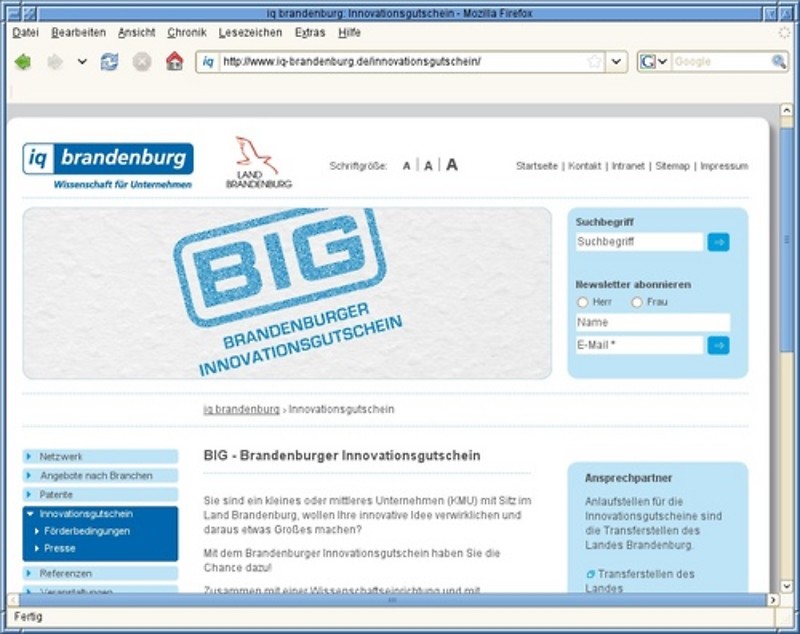Open the Sitemap link

tap(672, 166)
